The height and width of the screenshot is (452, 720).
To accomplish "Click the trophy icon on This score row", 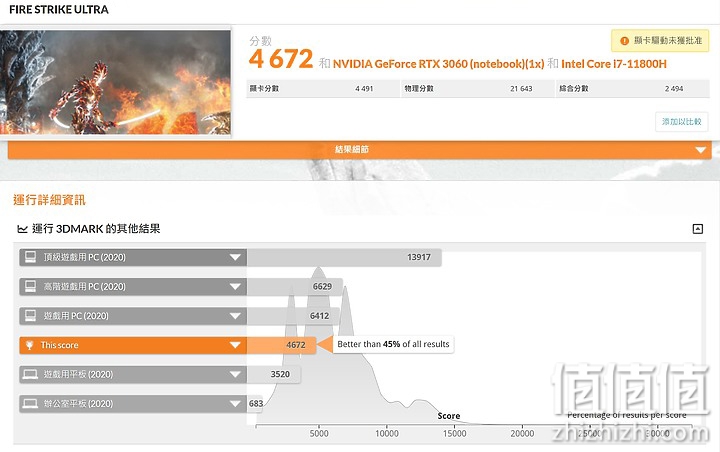I will [x=30, y=345].
